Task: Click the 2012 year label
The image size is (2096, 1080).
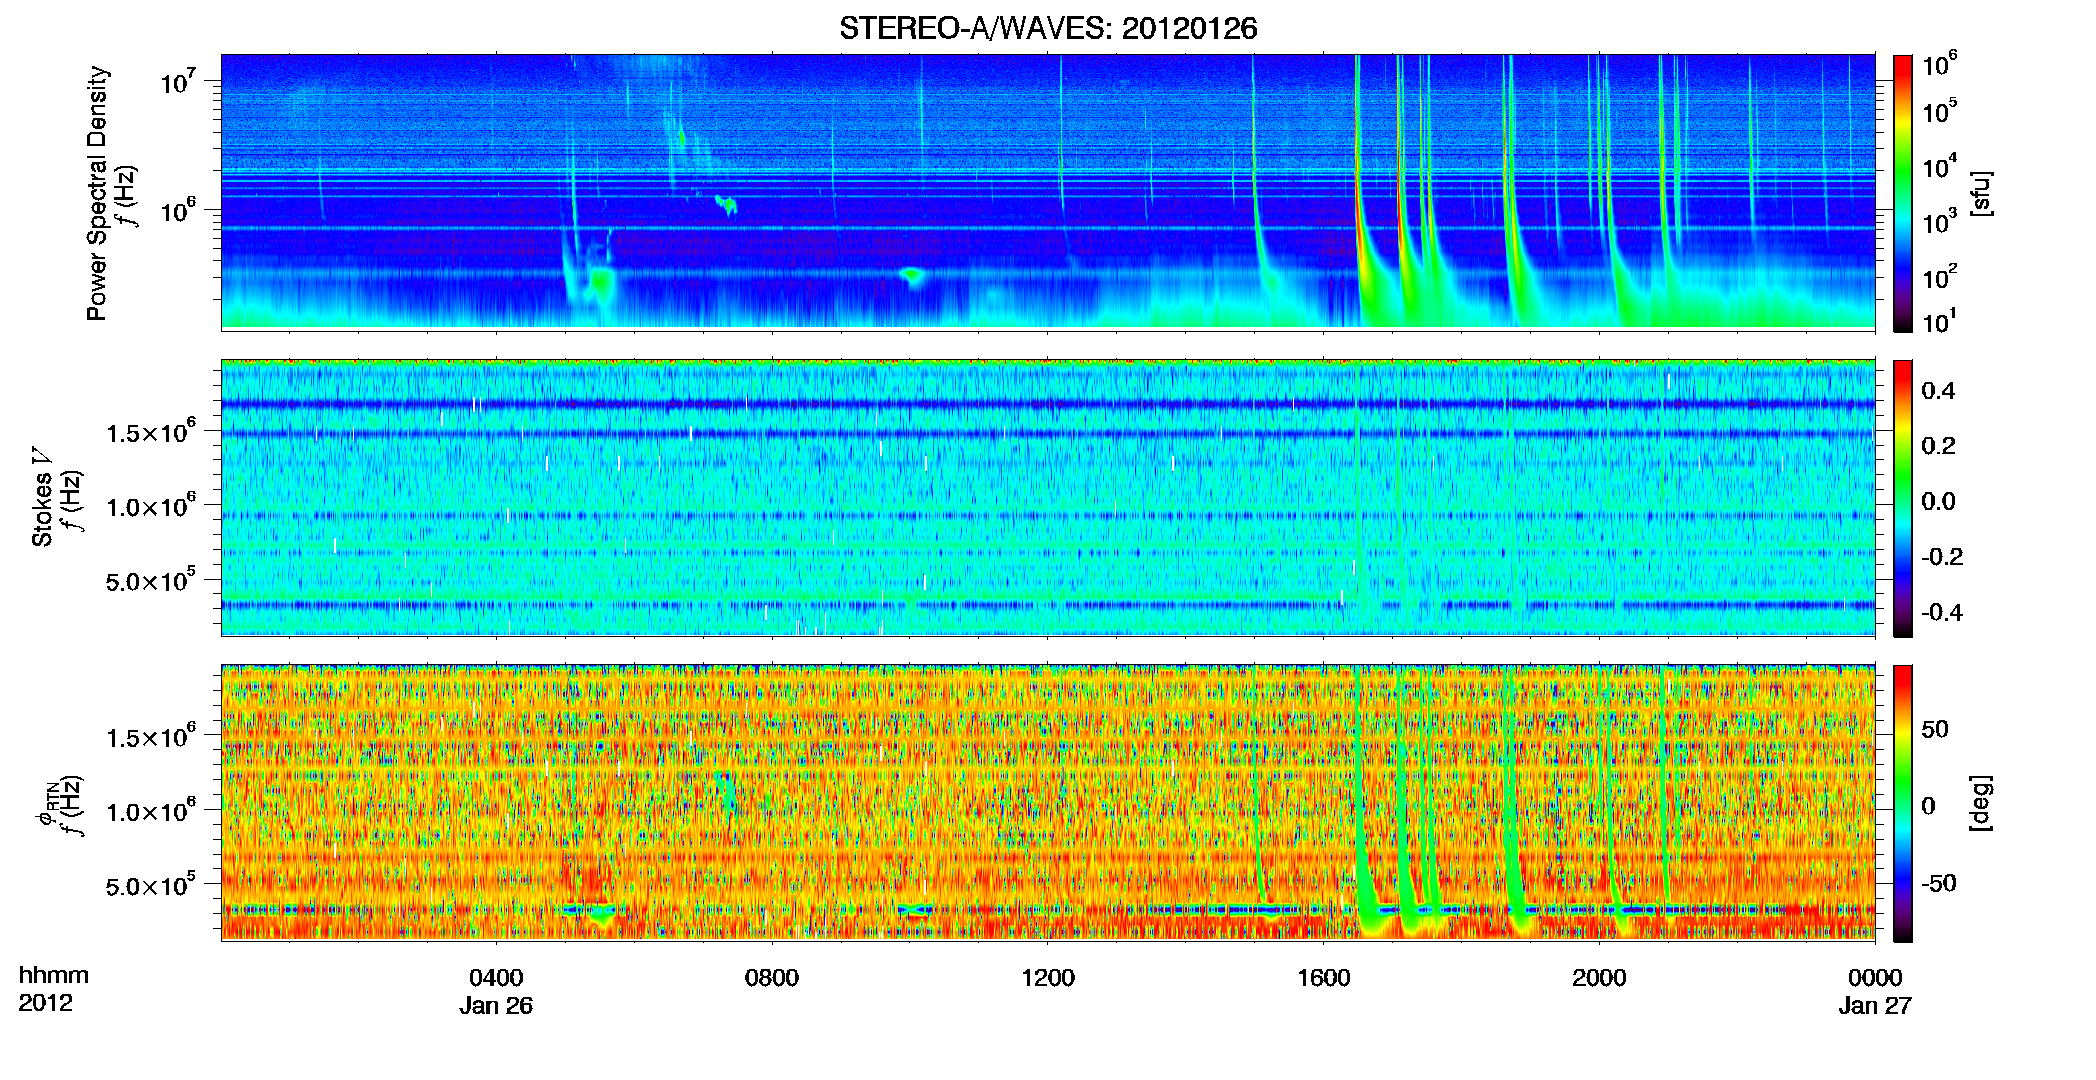Action: point(45,1003)
